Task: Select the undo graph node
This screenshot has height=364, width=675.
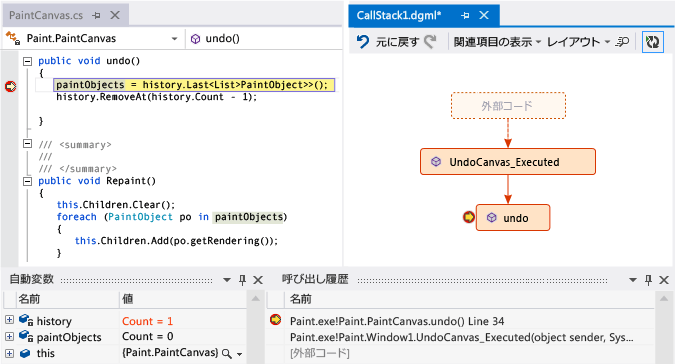Action: pos(513,218)
